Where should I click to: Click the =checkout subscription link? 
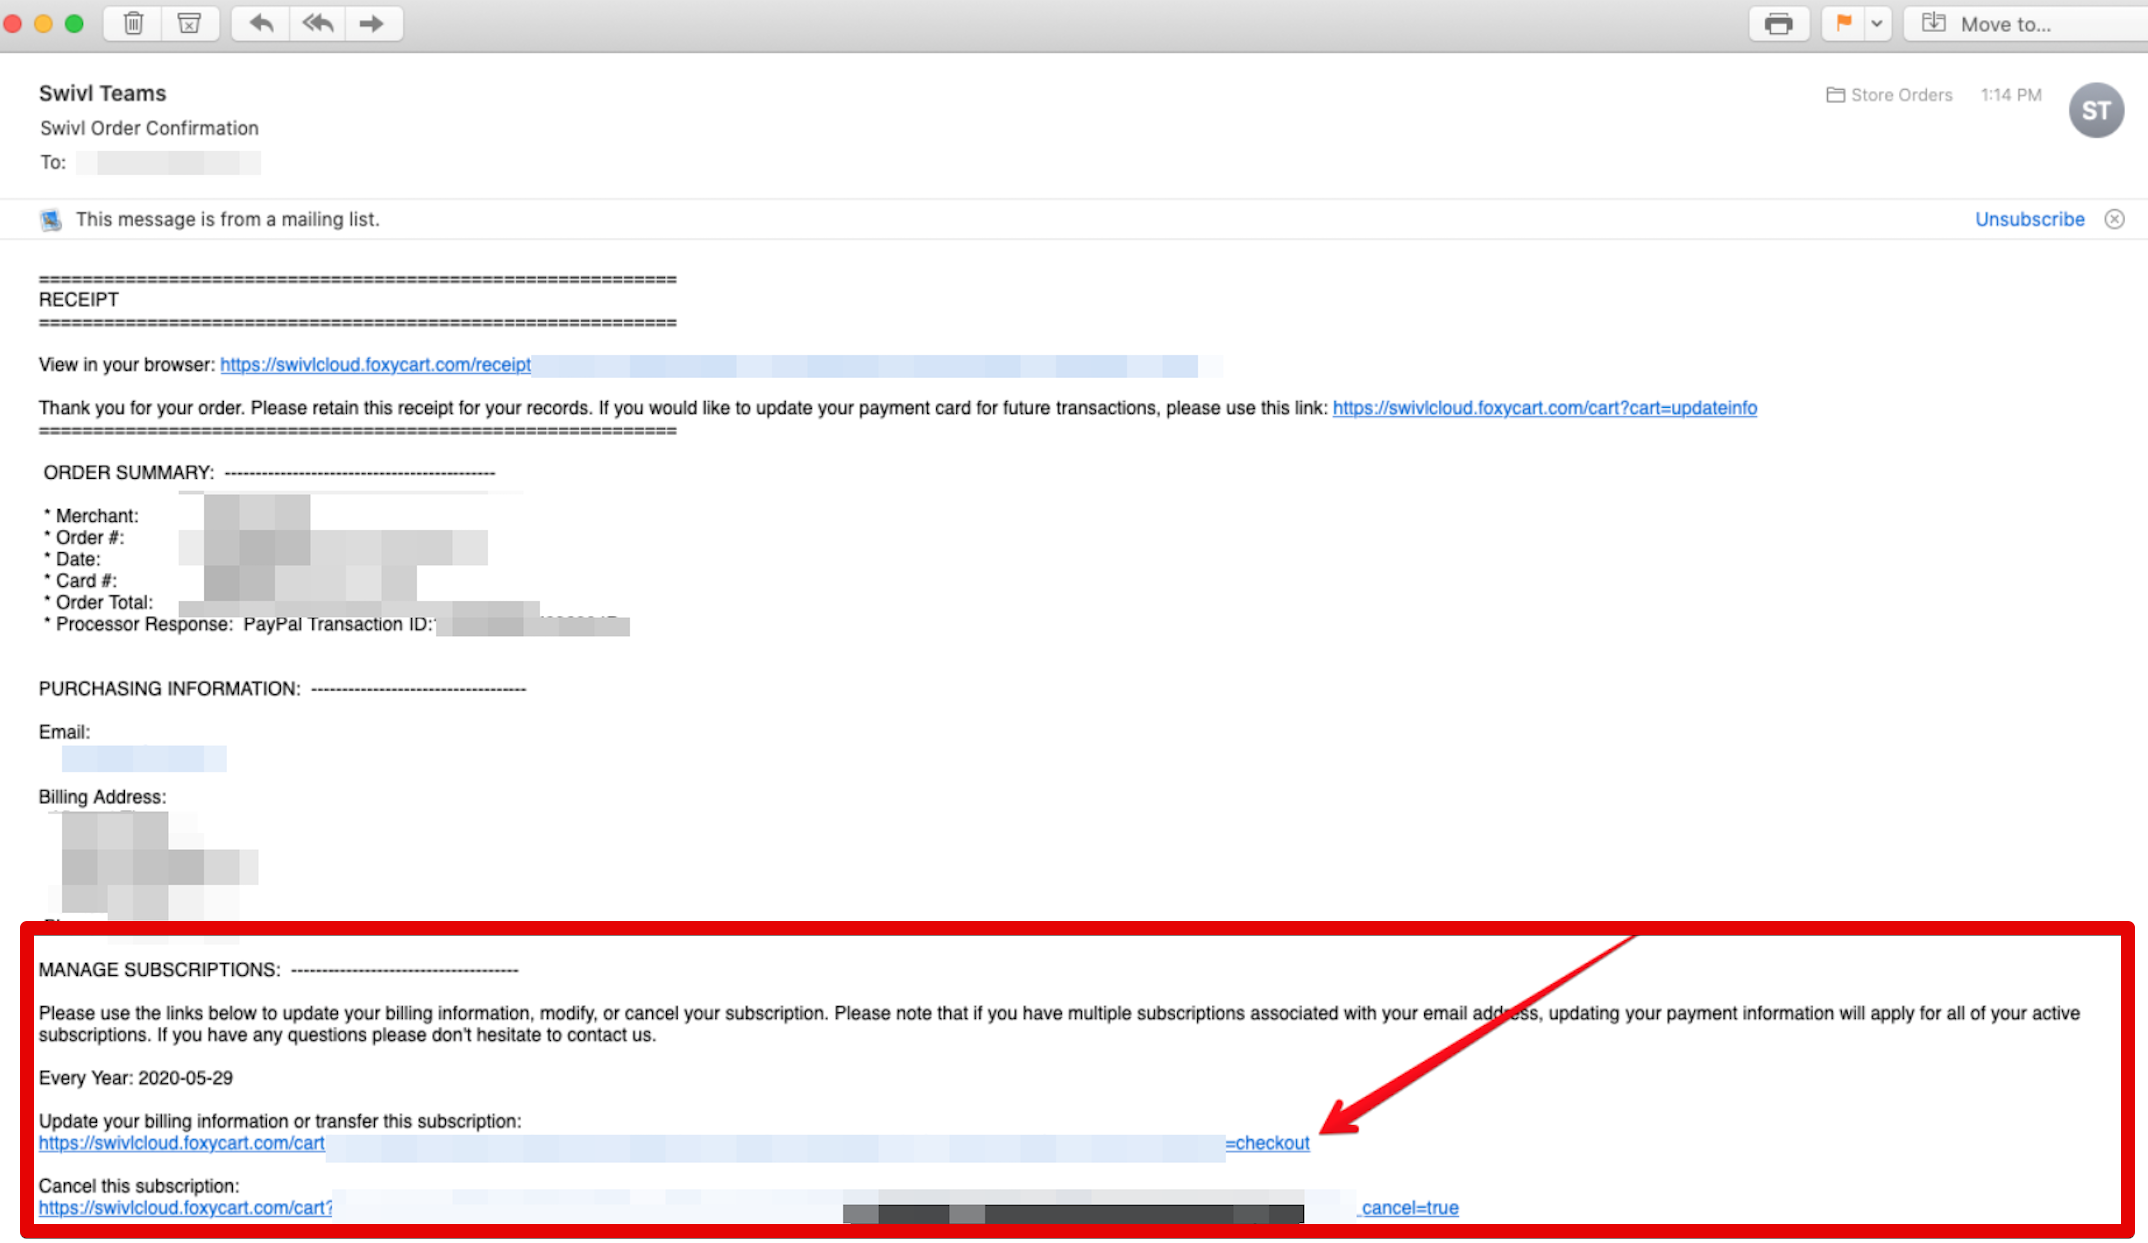[1267, 1143]
